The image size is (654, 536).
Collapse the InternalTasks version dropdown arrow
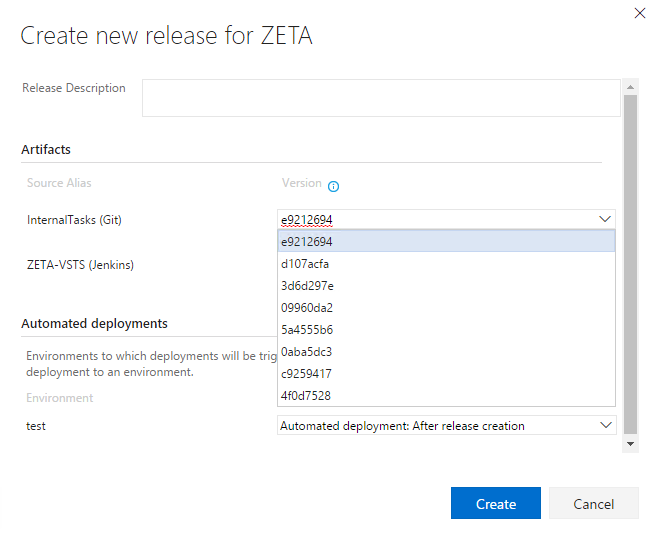604,219
